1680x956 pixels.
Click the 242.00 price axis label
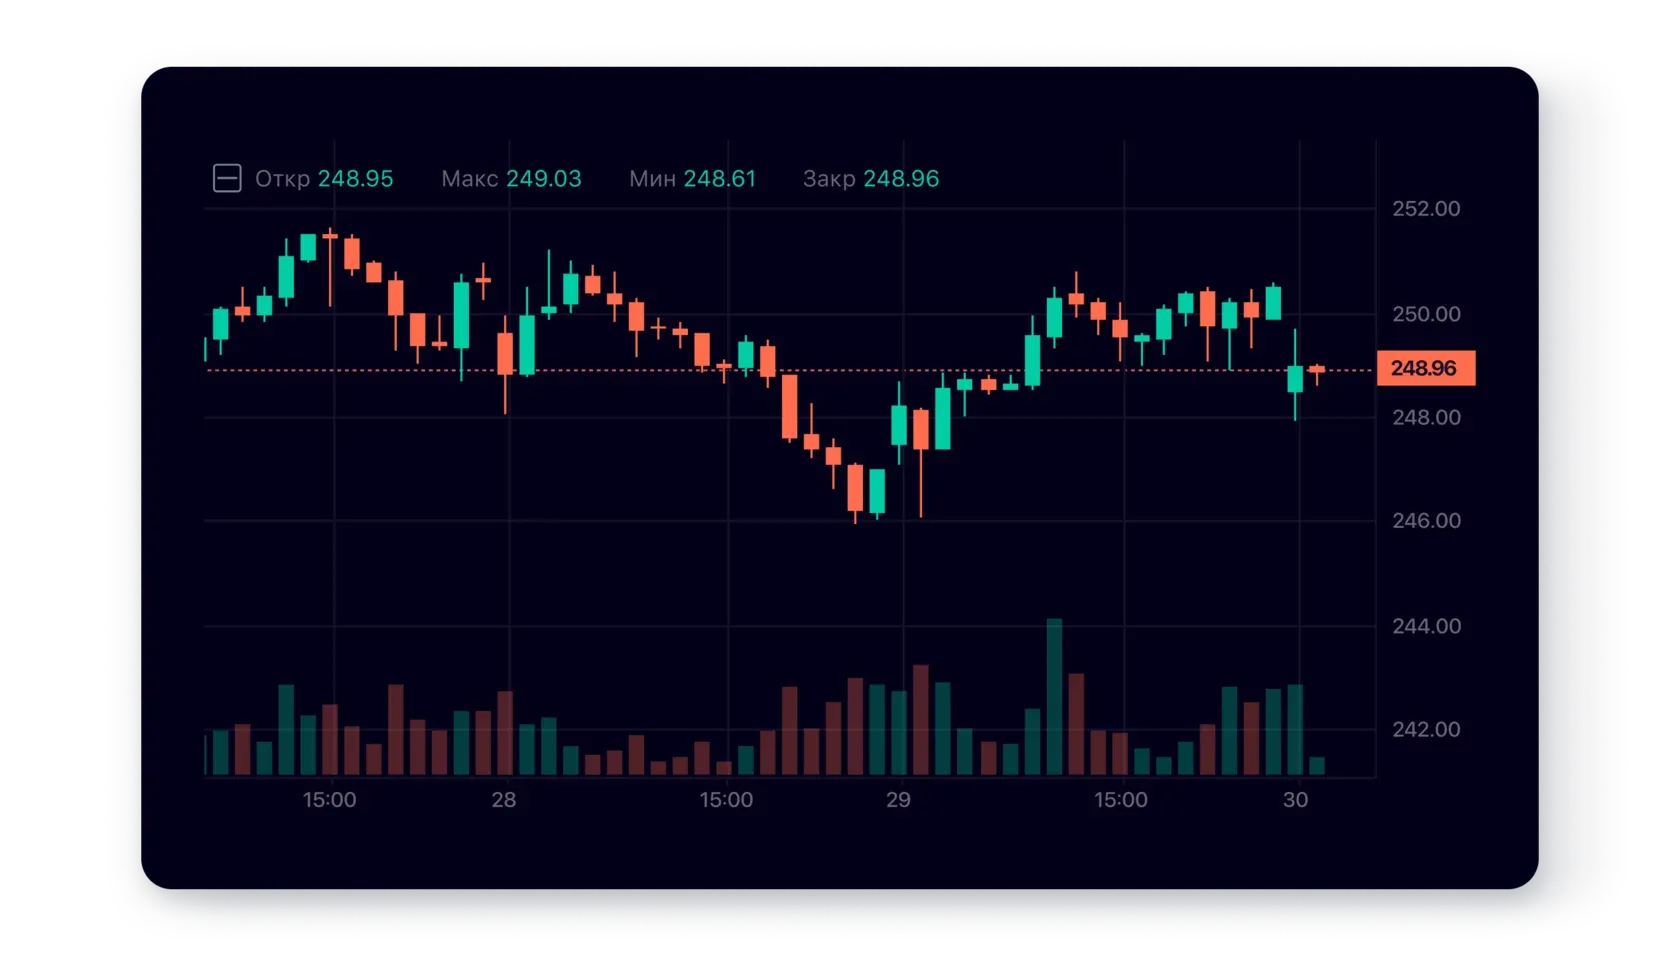click(x=1426, y=730)
